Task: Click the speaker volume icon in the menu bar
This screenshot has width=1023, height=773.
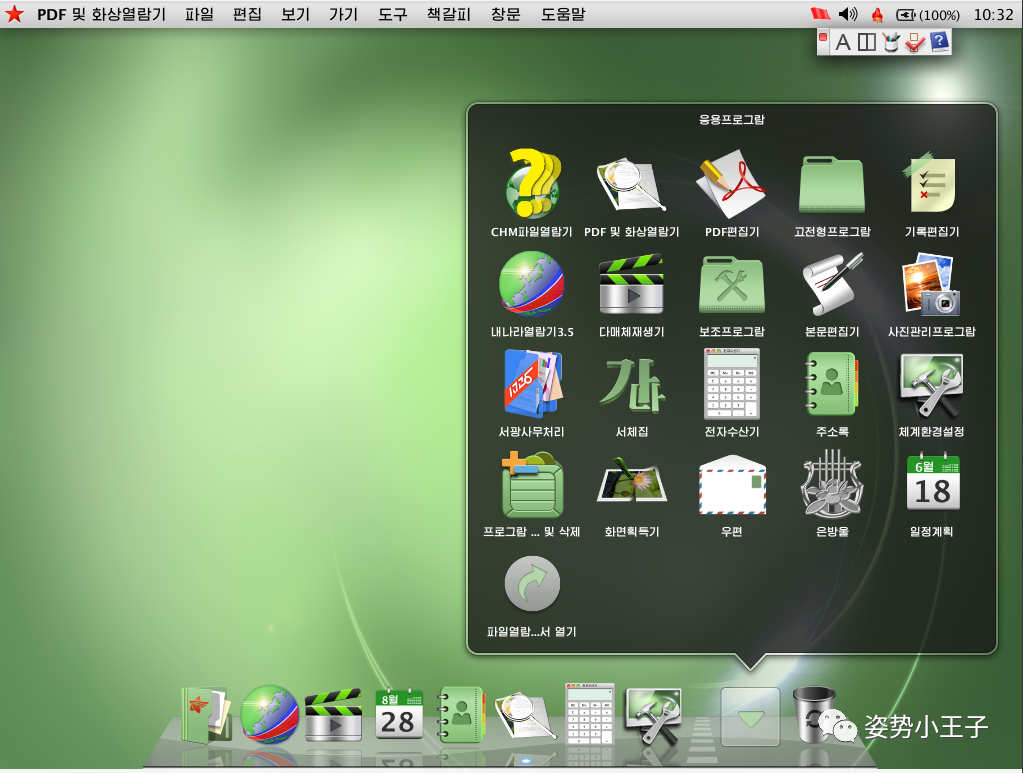Action: 848,14
